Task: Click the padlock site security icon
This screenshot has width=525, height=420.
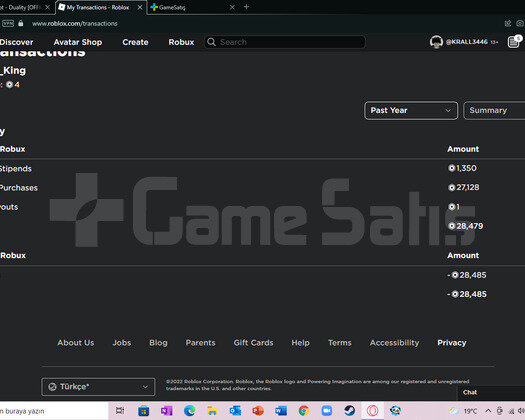Action: point(21,23)
